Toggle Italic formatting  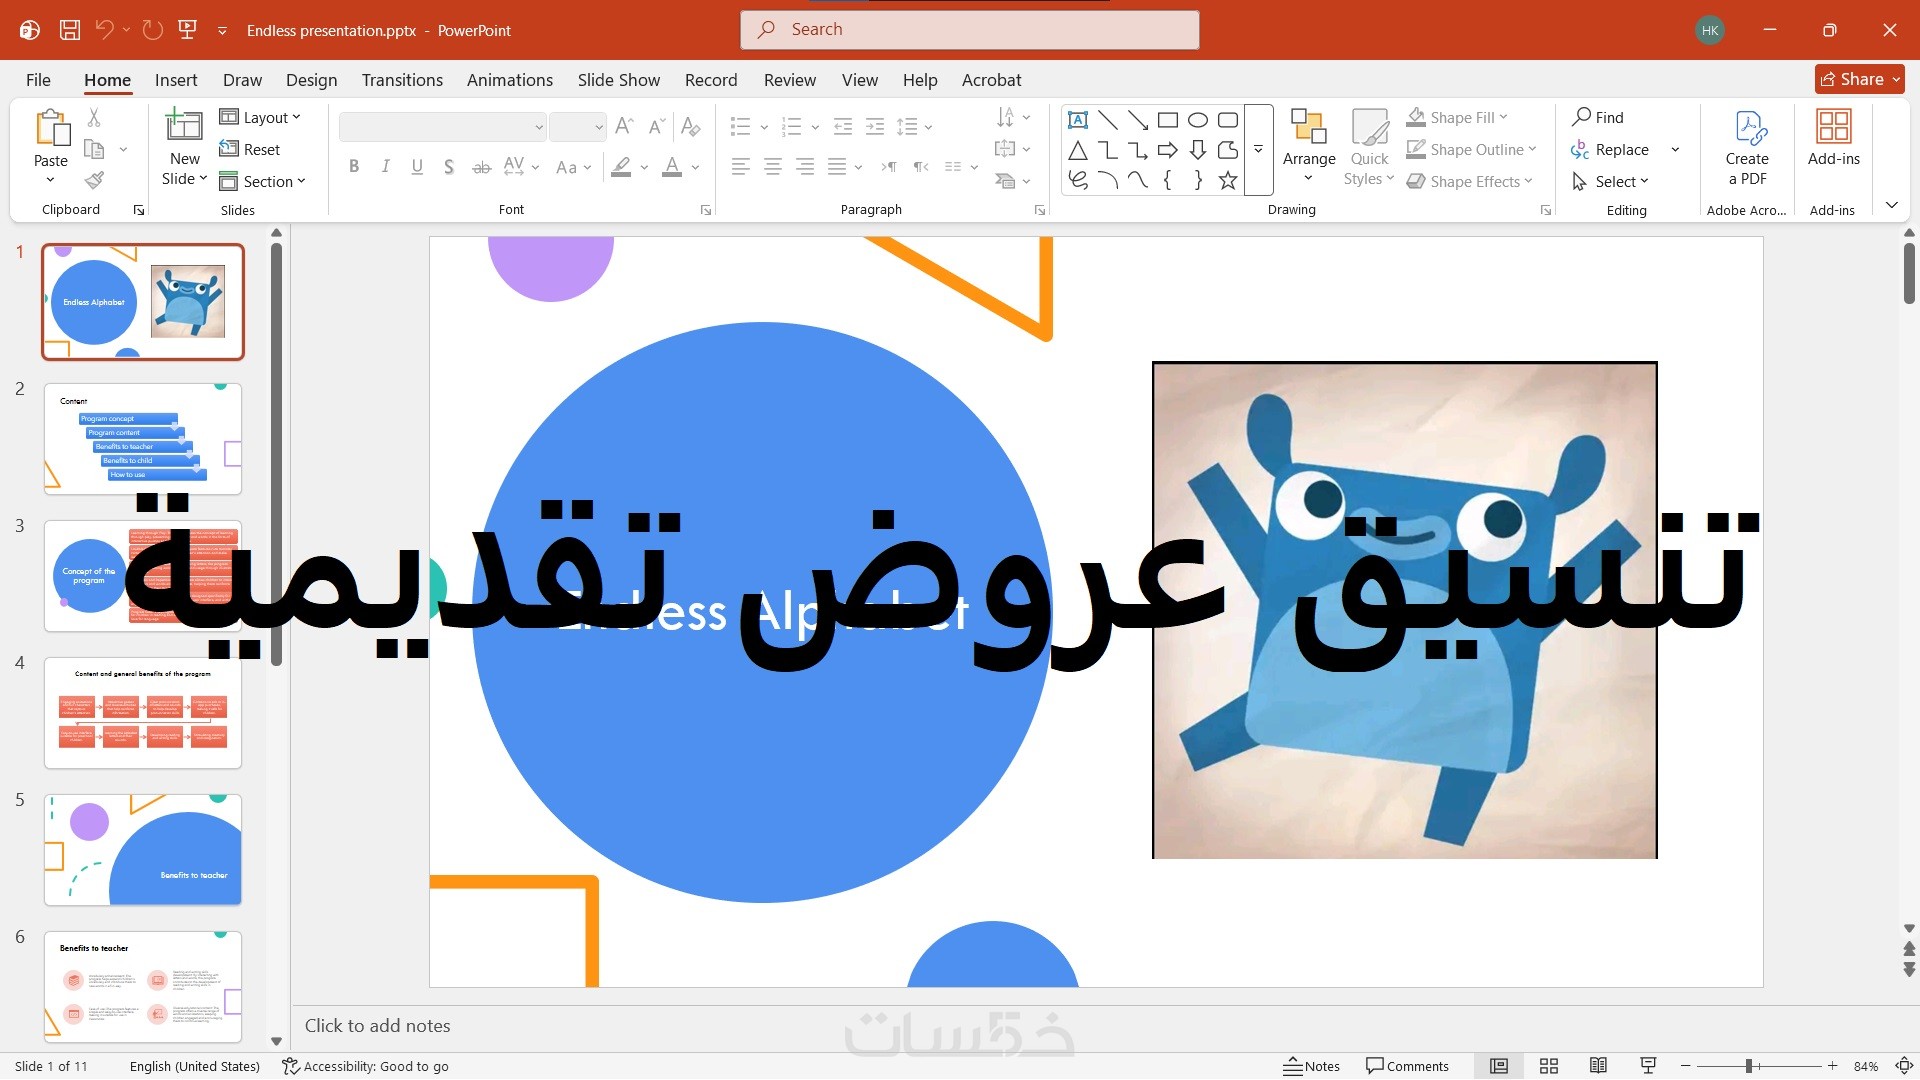[385, 167]
